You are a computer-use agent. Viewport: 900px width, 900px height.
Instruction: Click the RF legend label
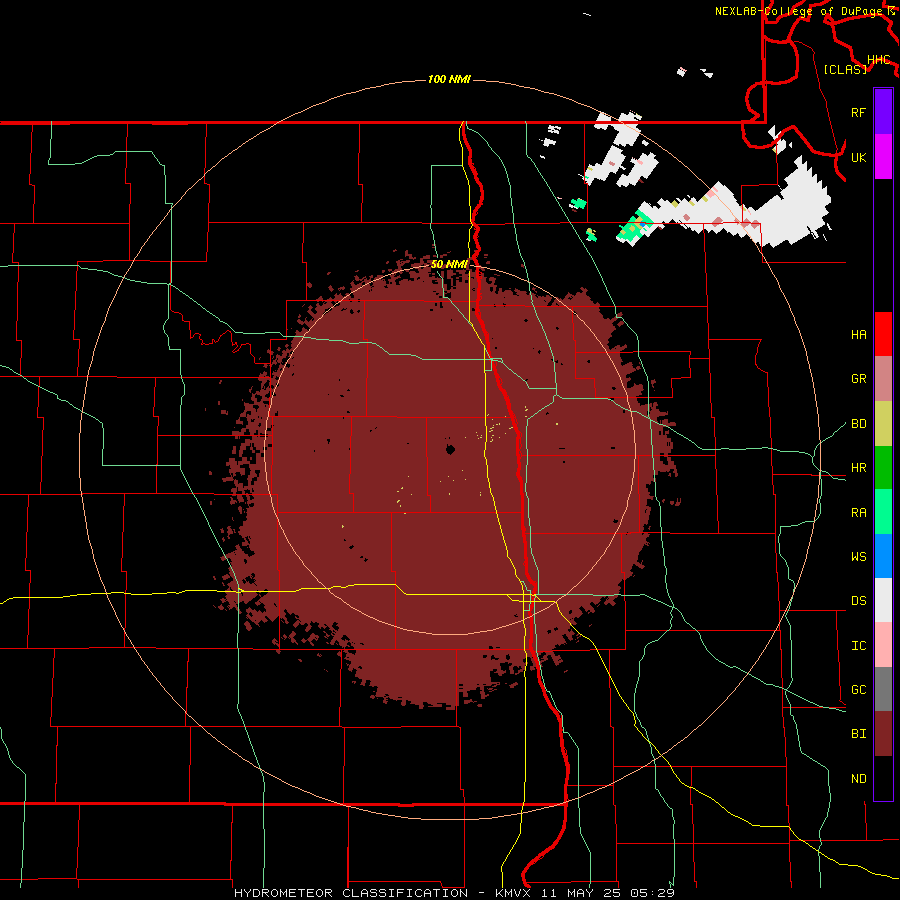[x=858, y=112]
